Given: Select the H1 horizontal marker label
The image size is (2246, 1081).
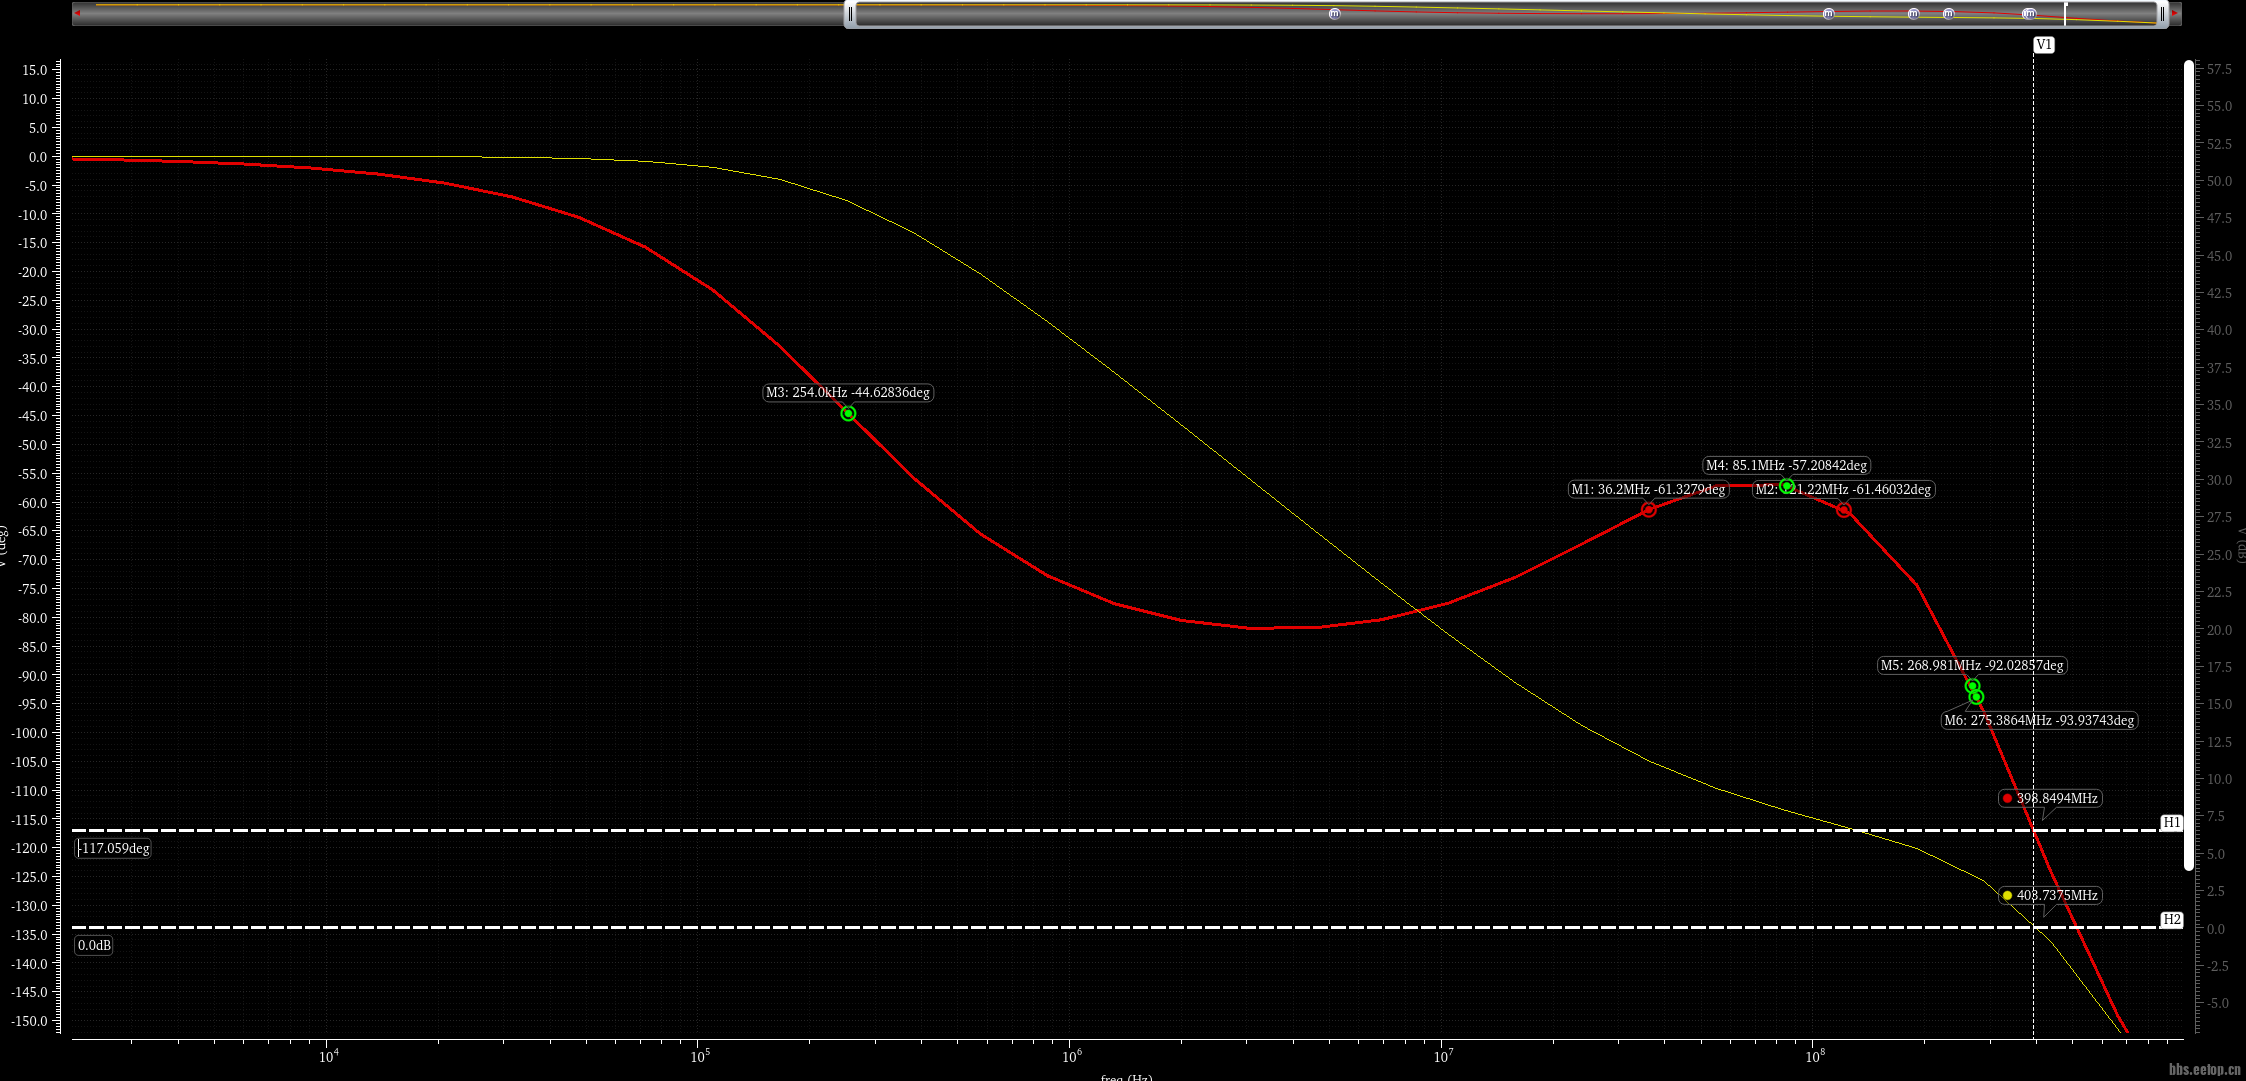Looking at the screenshot, I should [x=2171, y=822].
